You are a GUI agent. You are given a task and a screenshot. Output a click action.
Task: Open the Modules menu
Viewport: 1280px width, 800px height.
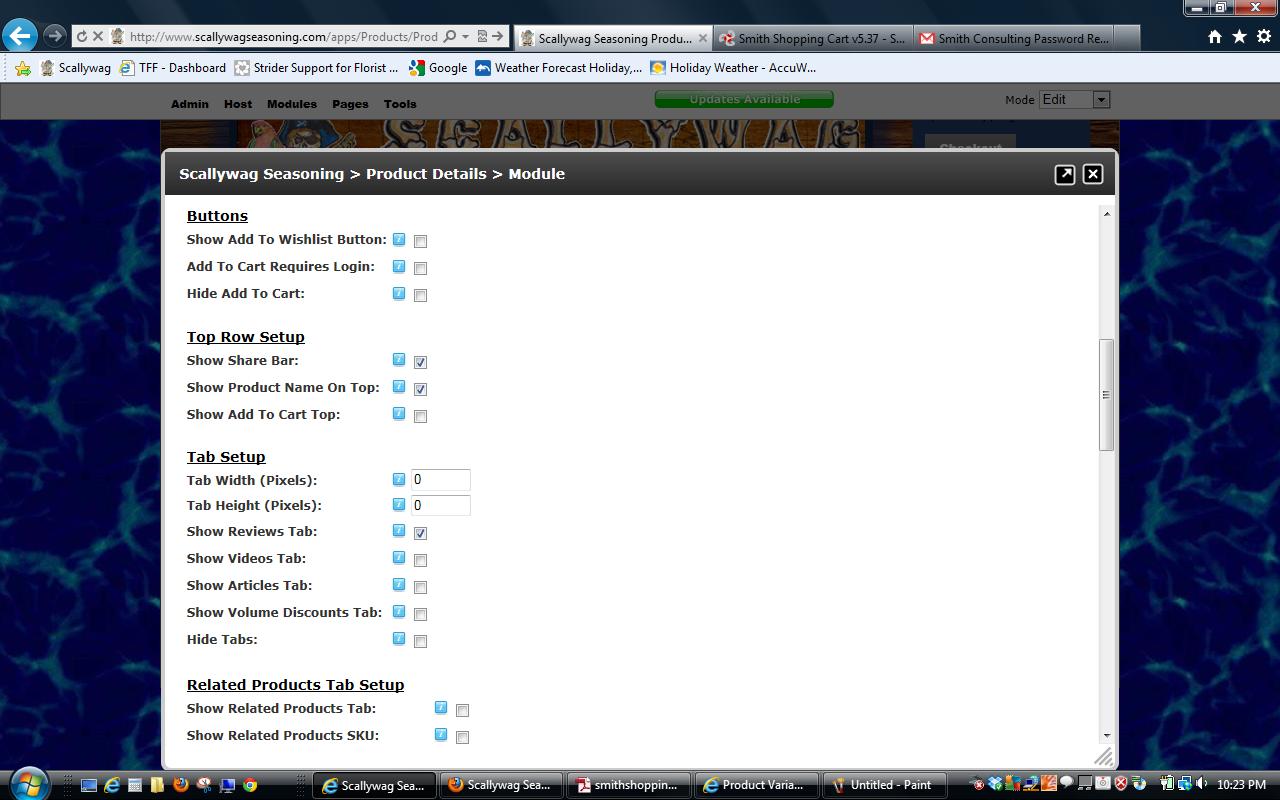[292, 104]
